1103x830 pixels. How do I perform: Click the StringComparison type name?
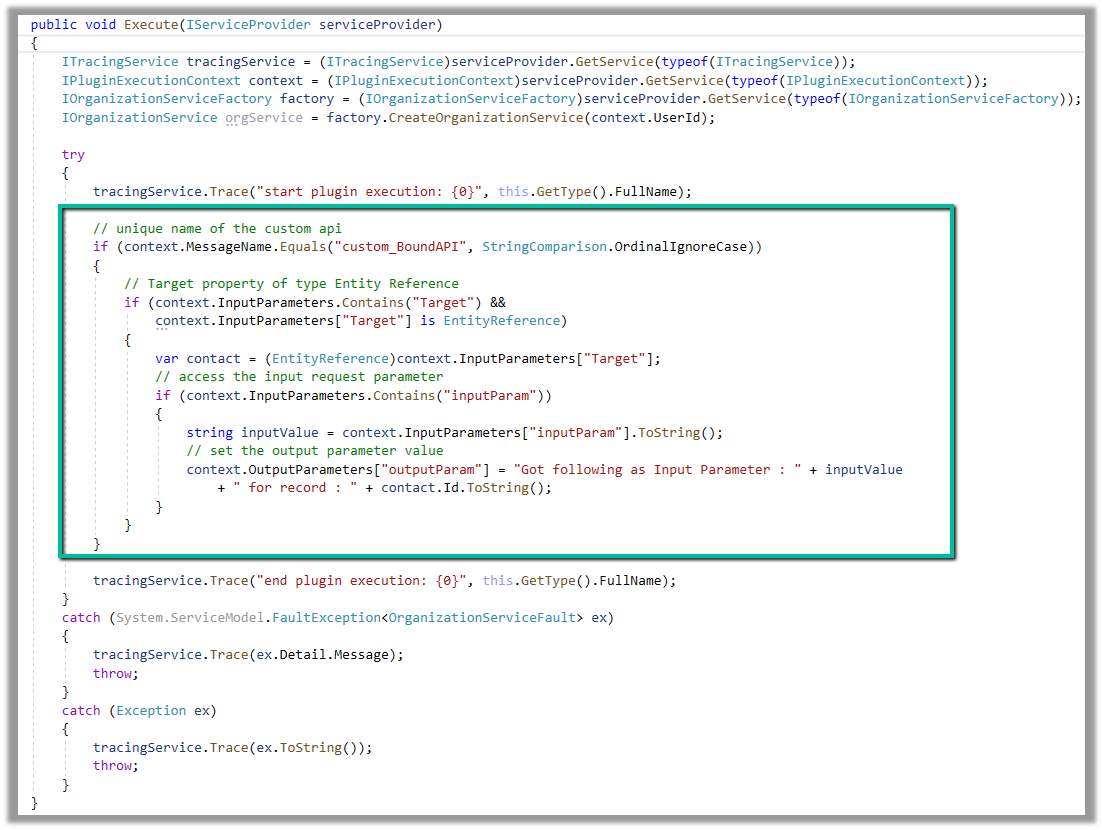pyautogui.click(x=544, y=247)
